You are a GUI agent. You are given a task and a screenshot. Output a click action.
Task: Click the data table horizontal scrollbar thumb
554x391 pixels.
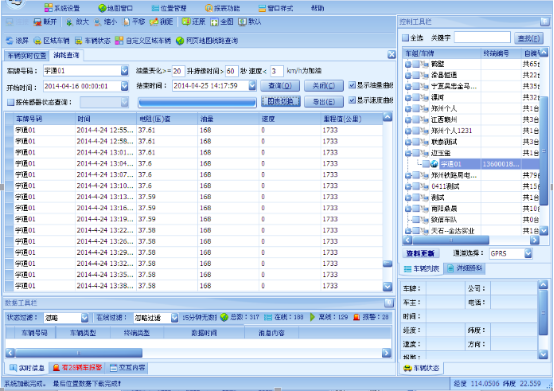click(78, 353)
